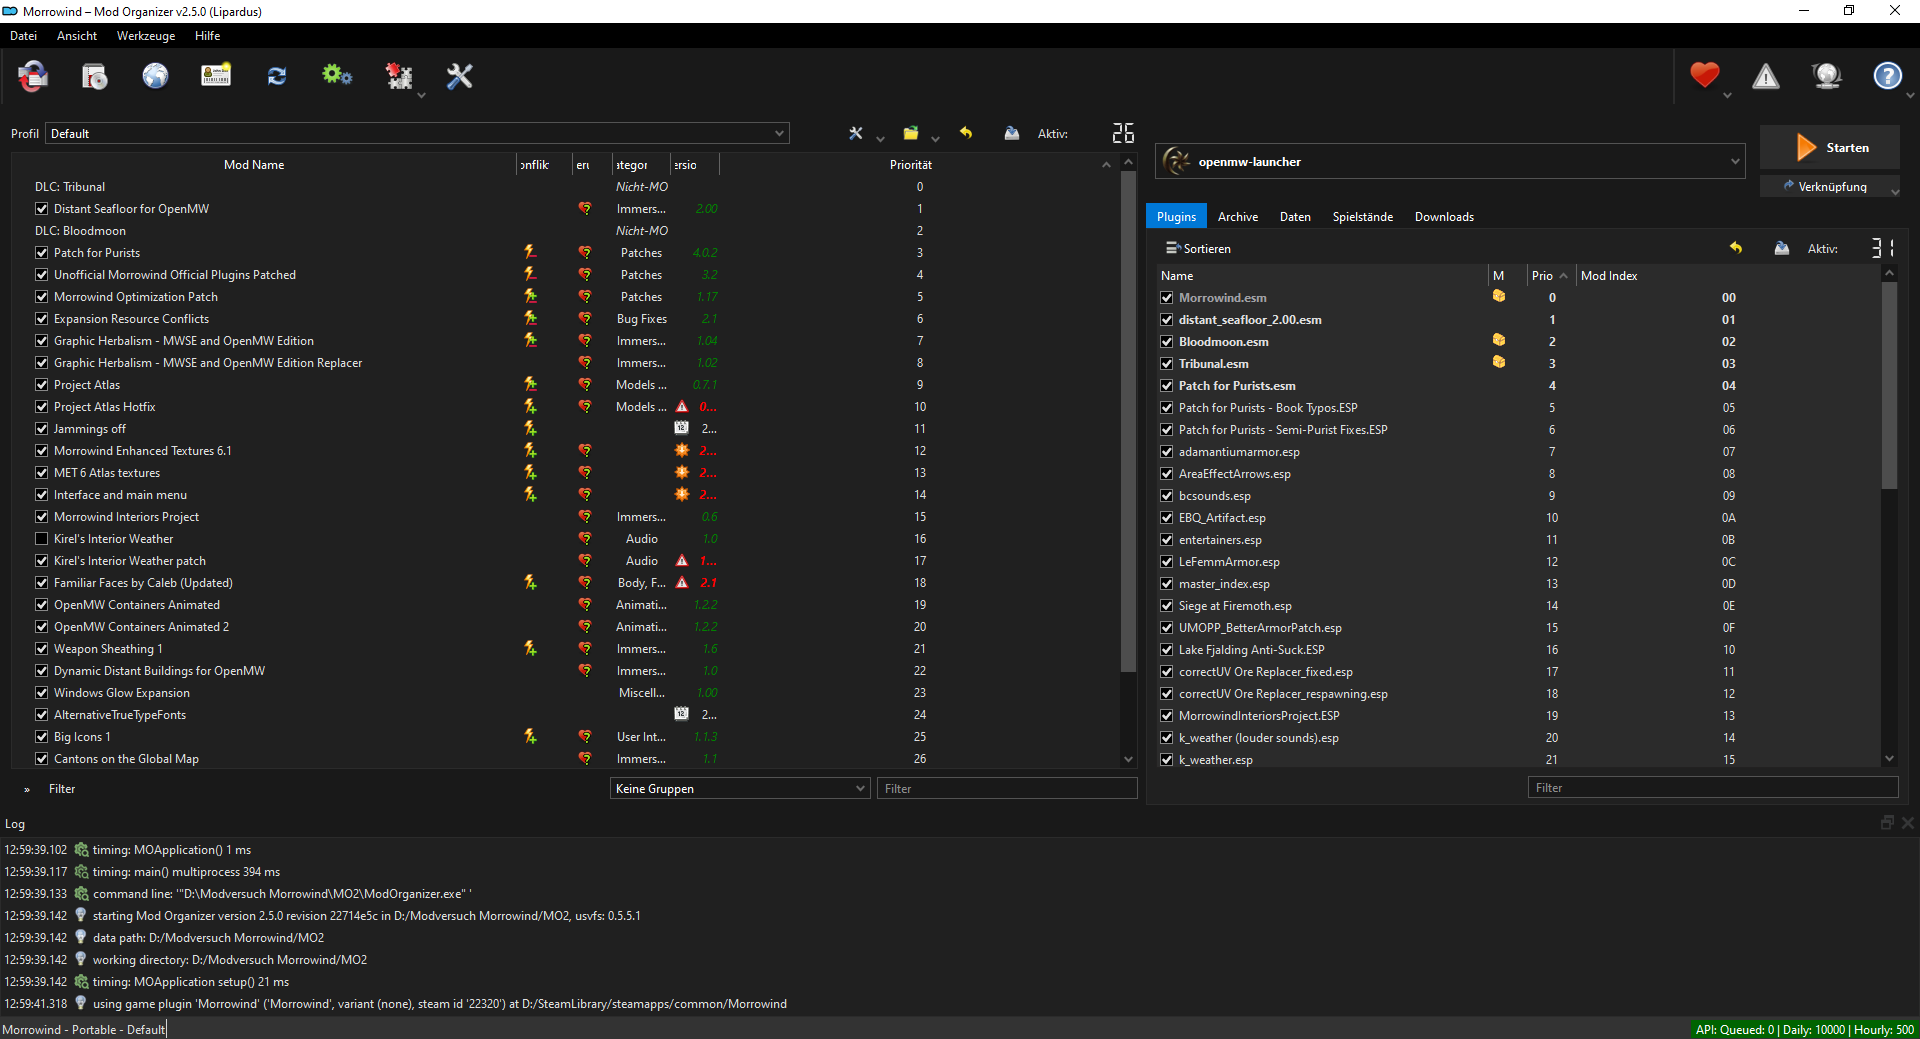Viewport: 1920px width, 1039px height.
Task: Click the Sortieren plugins button
Action: click(x=1198, y=249)
